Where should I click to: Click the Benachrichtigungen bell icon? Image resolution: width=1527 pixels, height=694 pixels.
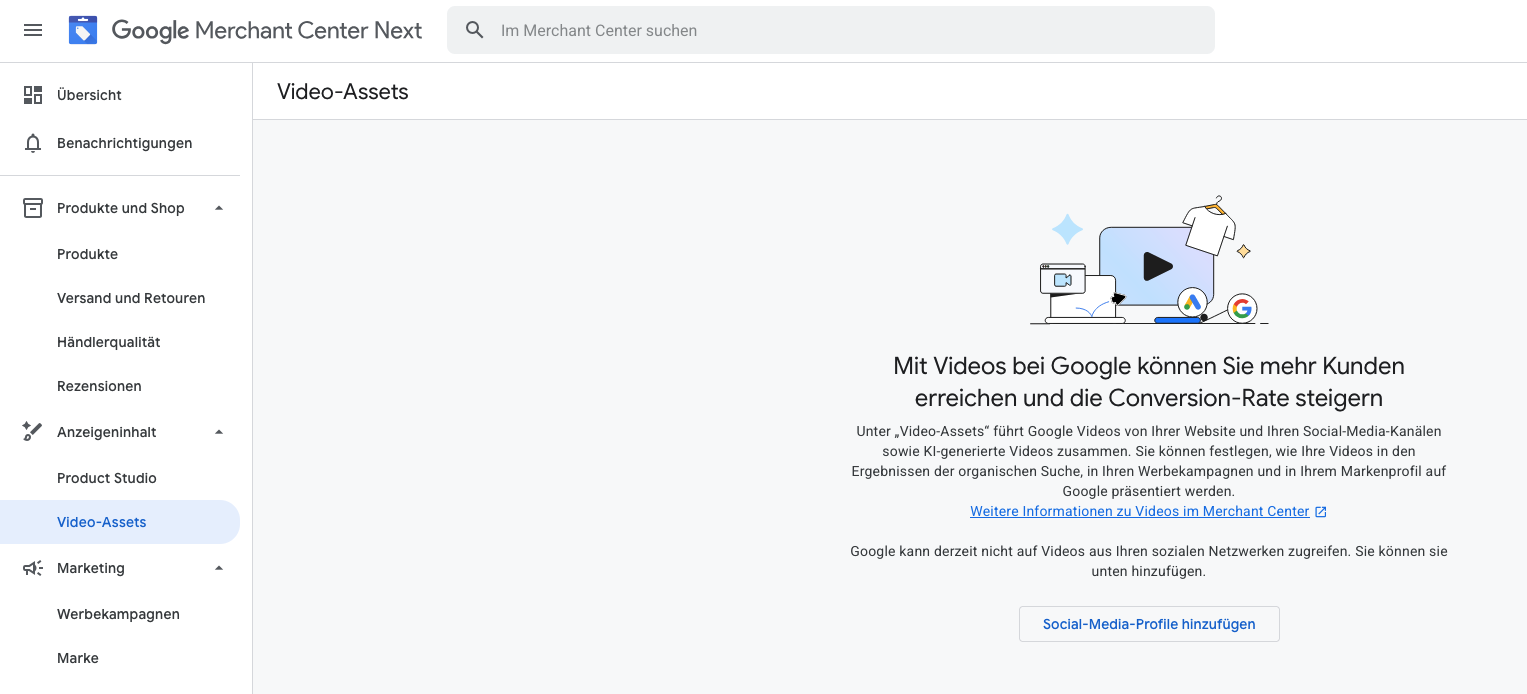(33, 143)
